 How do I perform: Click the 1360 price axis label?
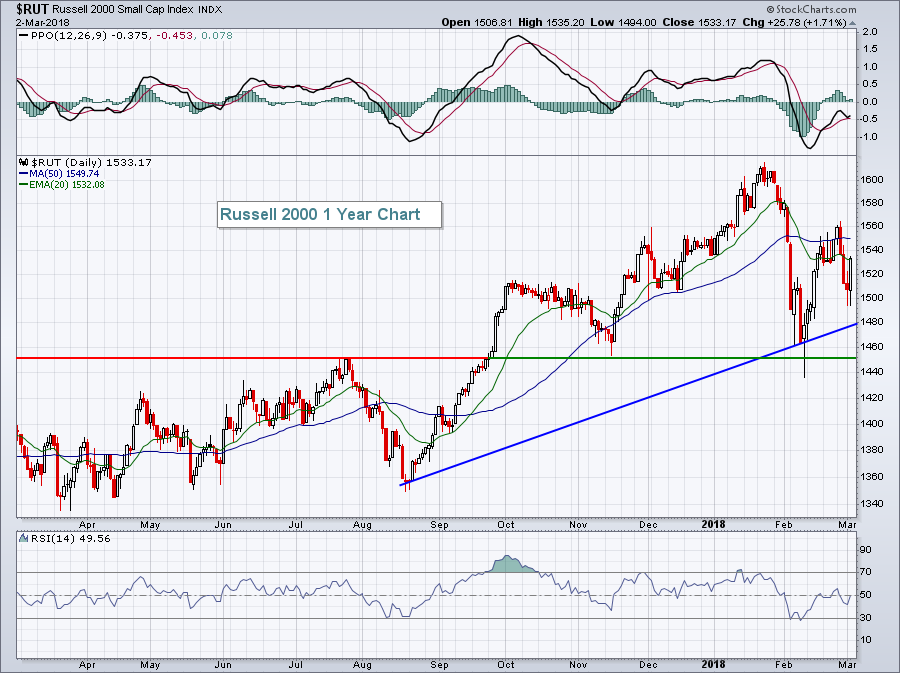tap(872, 476)
